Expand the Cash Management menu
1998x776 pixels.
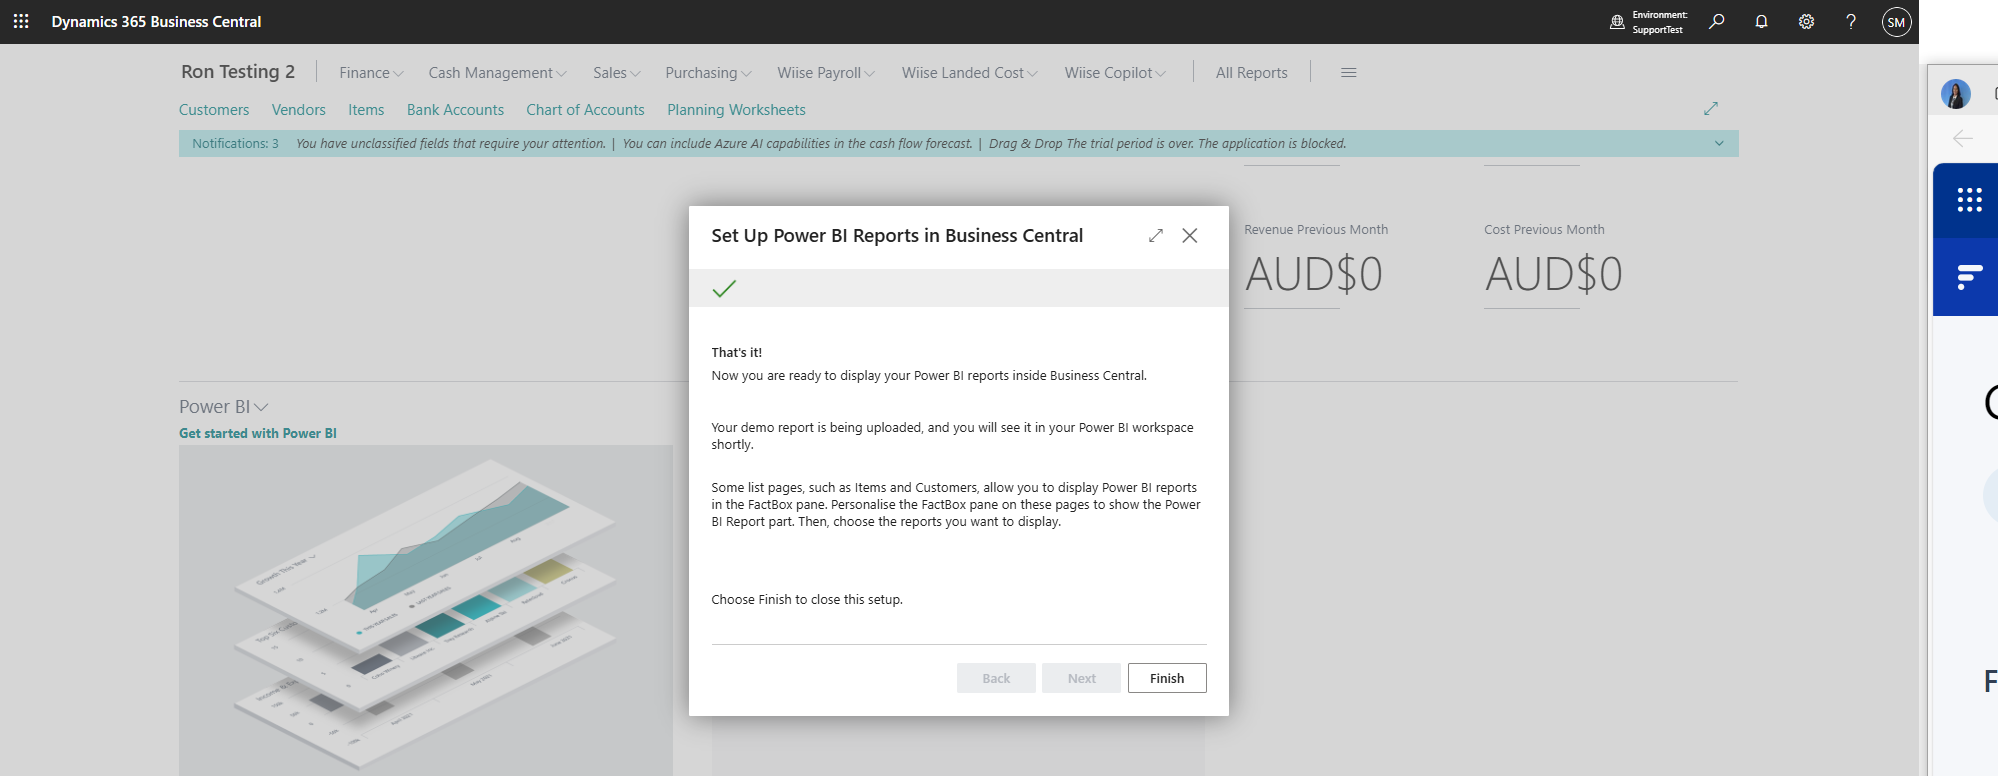pos(497,72)
